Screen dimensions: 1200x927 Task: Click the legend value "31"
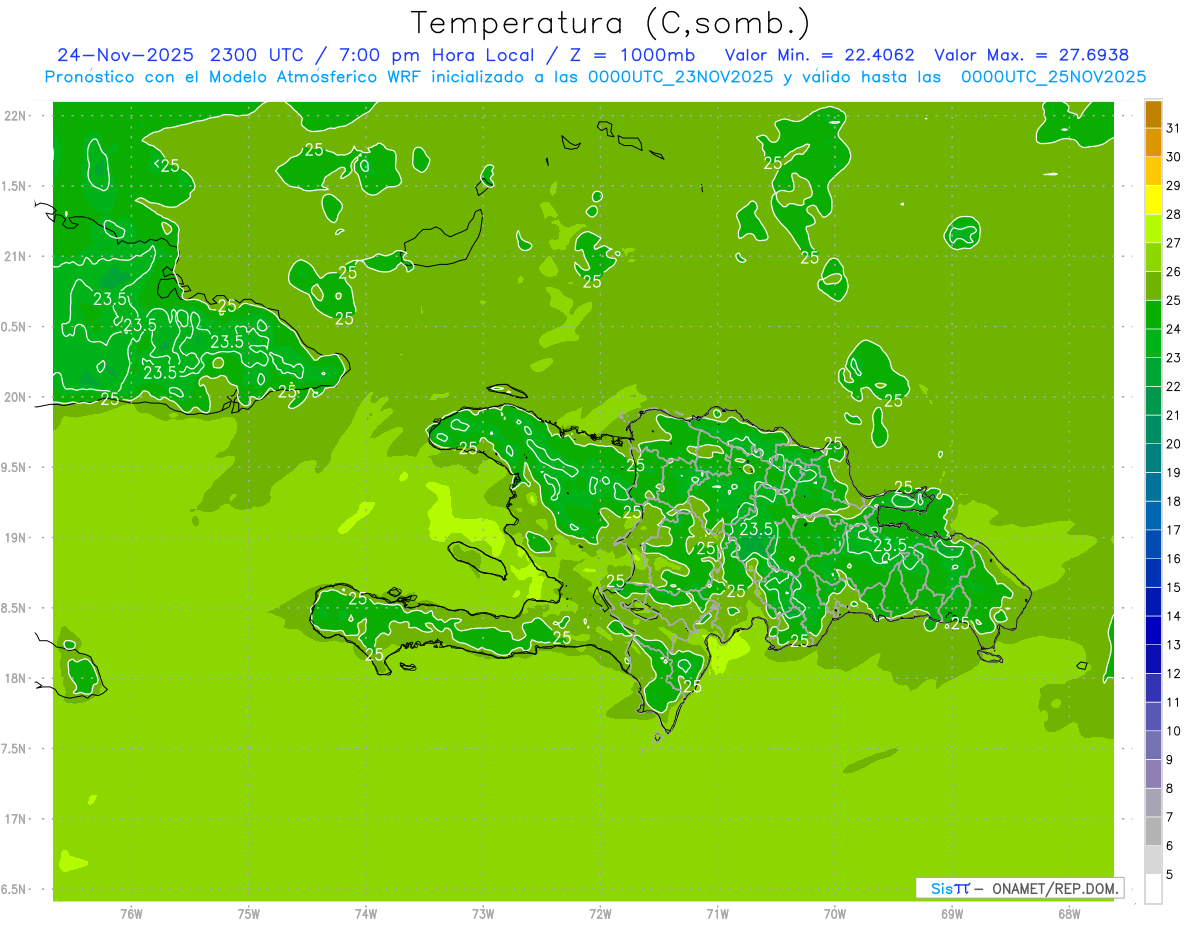(1174, 128)
